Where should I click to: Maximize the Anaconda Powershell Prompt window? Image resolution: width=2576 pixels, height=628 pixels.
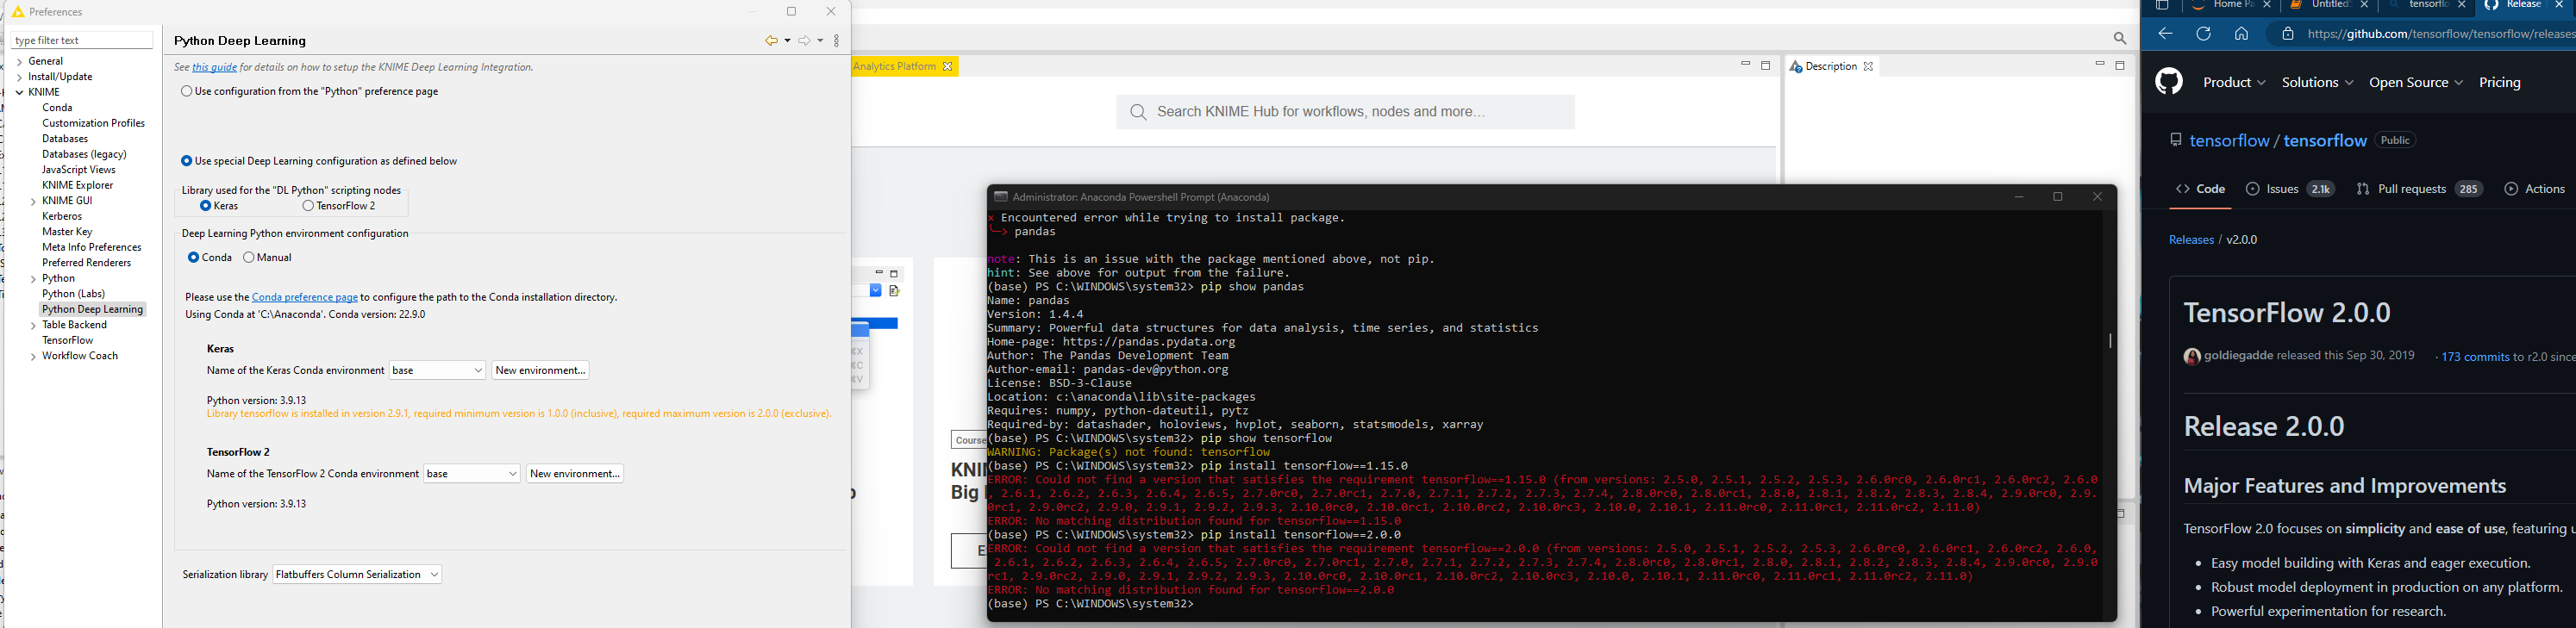tap(2057, 197)
